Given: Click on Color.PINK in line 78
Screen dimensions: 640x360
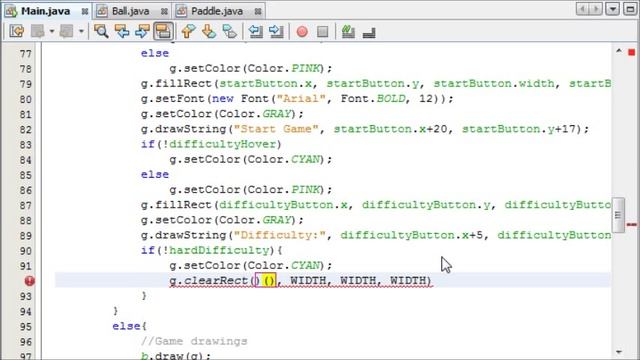Looking at the screenshot, I should point(283,68).
